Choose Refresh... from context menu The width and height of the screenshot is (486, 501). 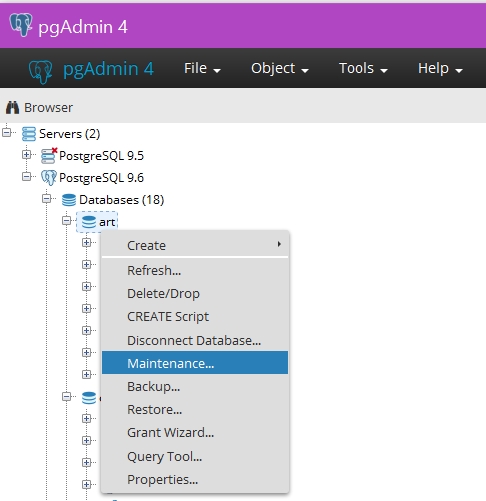coord(195,270)
